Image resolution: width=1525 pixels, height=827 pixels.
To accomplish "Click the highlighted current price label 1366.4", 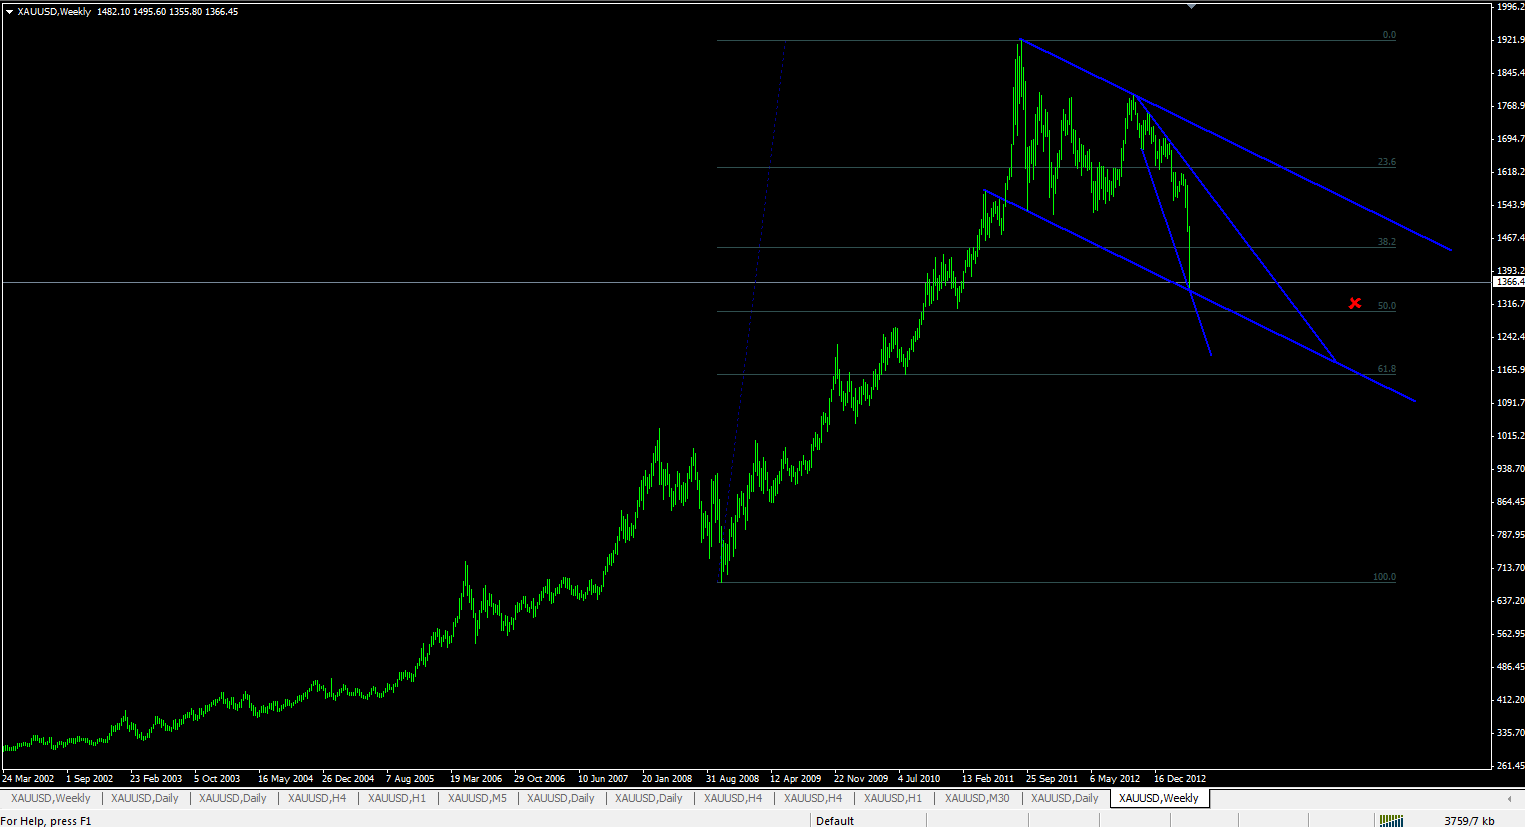I will pos(1509,282).
